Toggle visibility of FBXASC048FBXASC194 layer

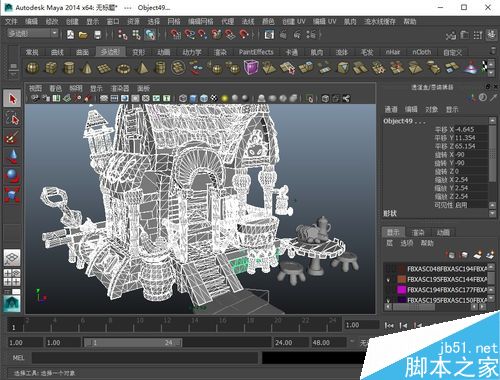(388, 269)
